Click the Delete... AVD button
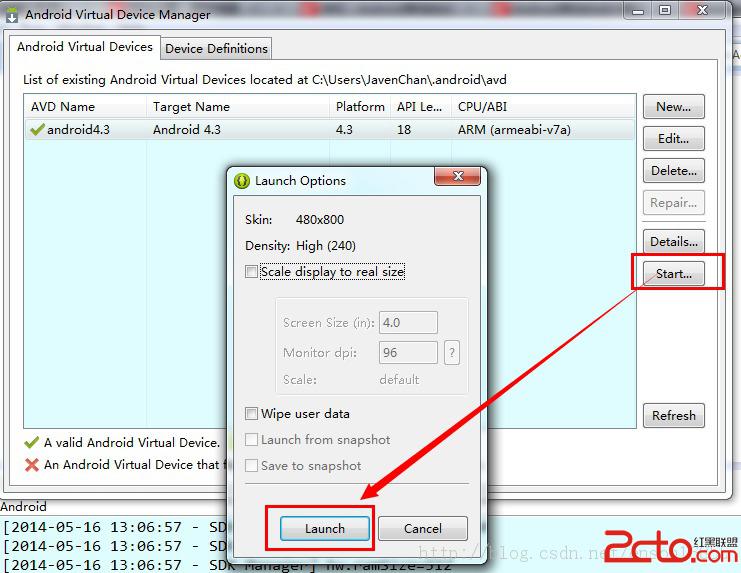Image resolution: width=741 pixels, height=573 pixels. pos(673,171)
